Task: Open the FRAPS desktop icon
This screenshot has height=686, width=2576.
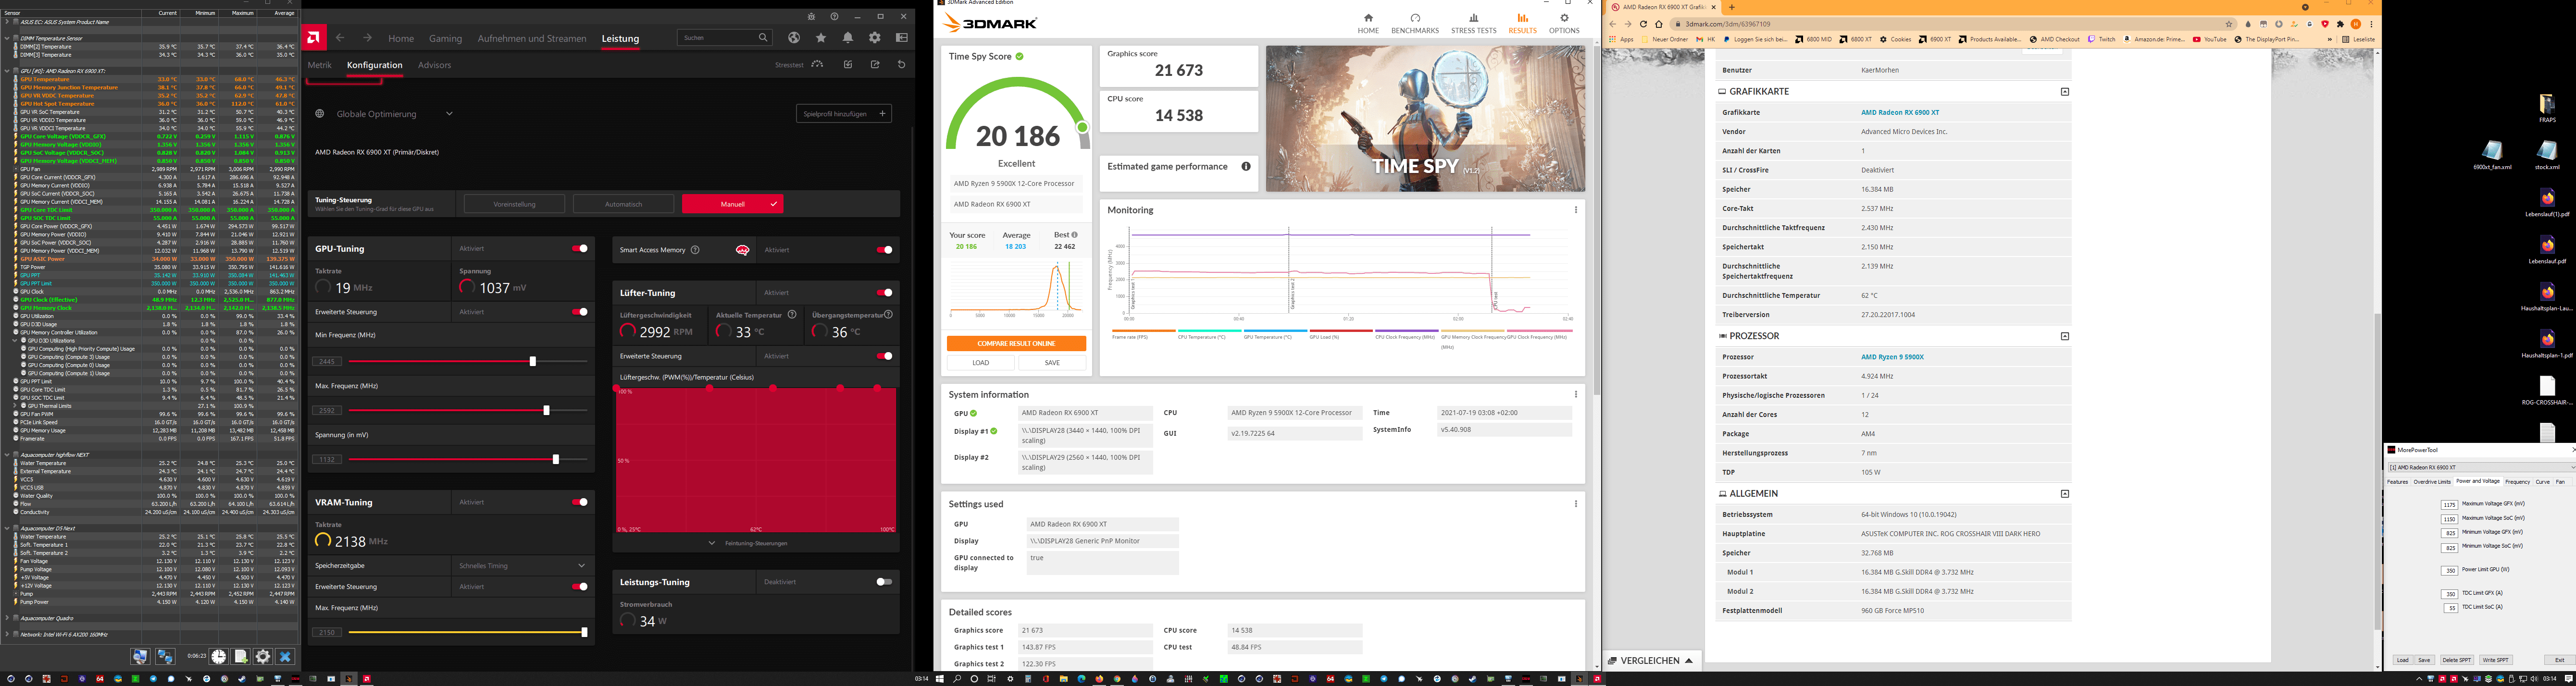Action: (x=2547, y=108)
